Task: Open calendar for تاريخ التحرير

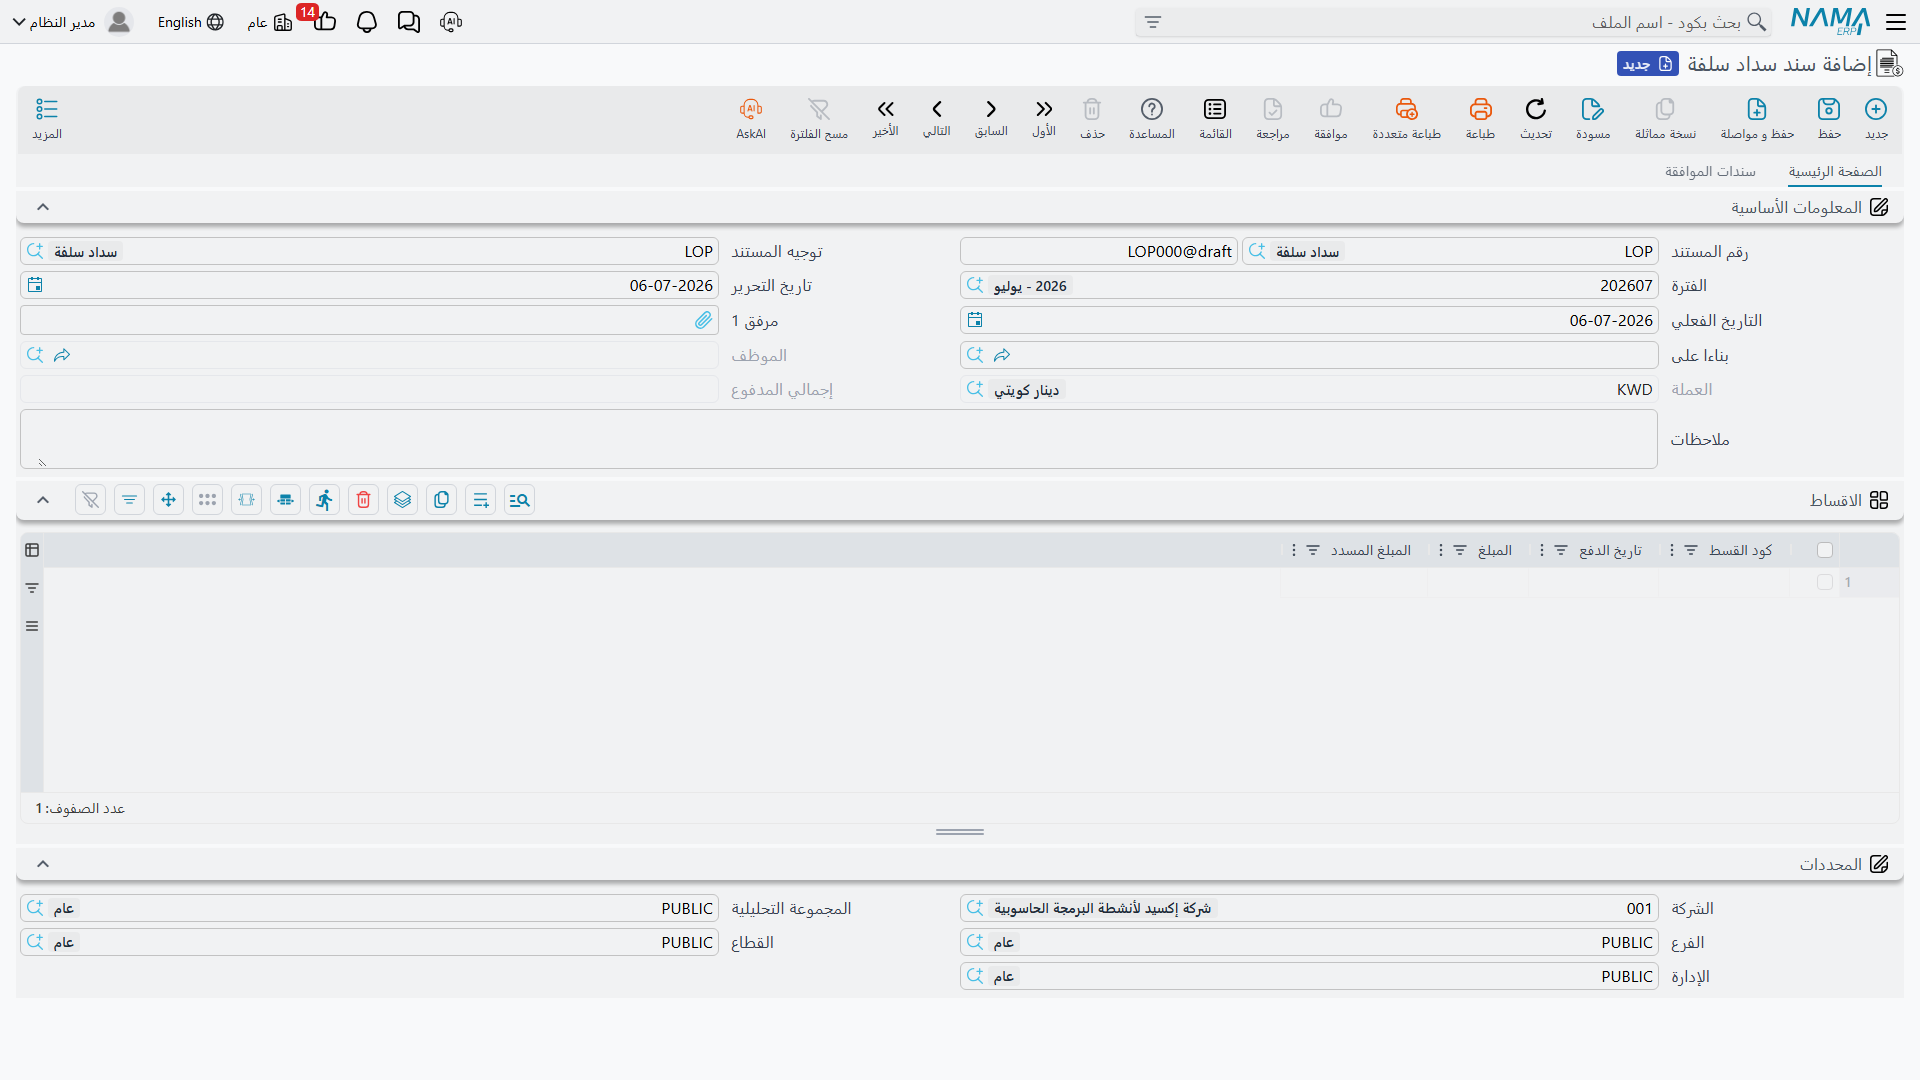Action: point(35,285)
